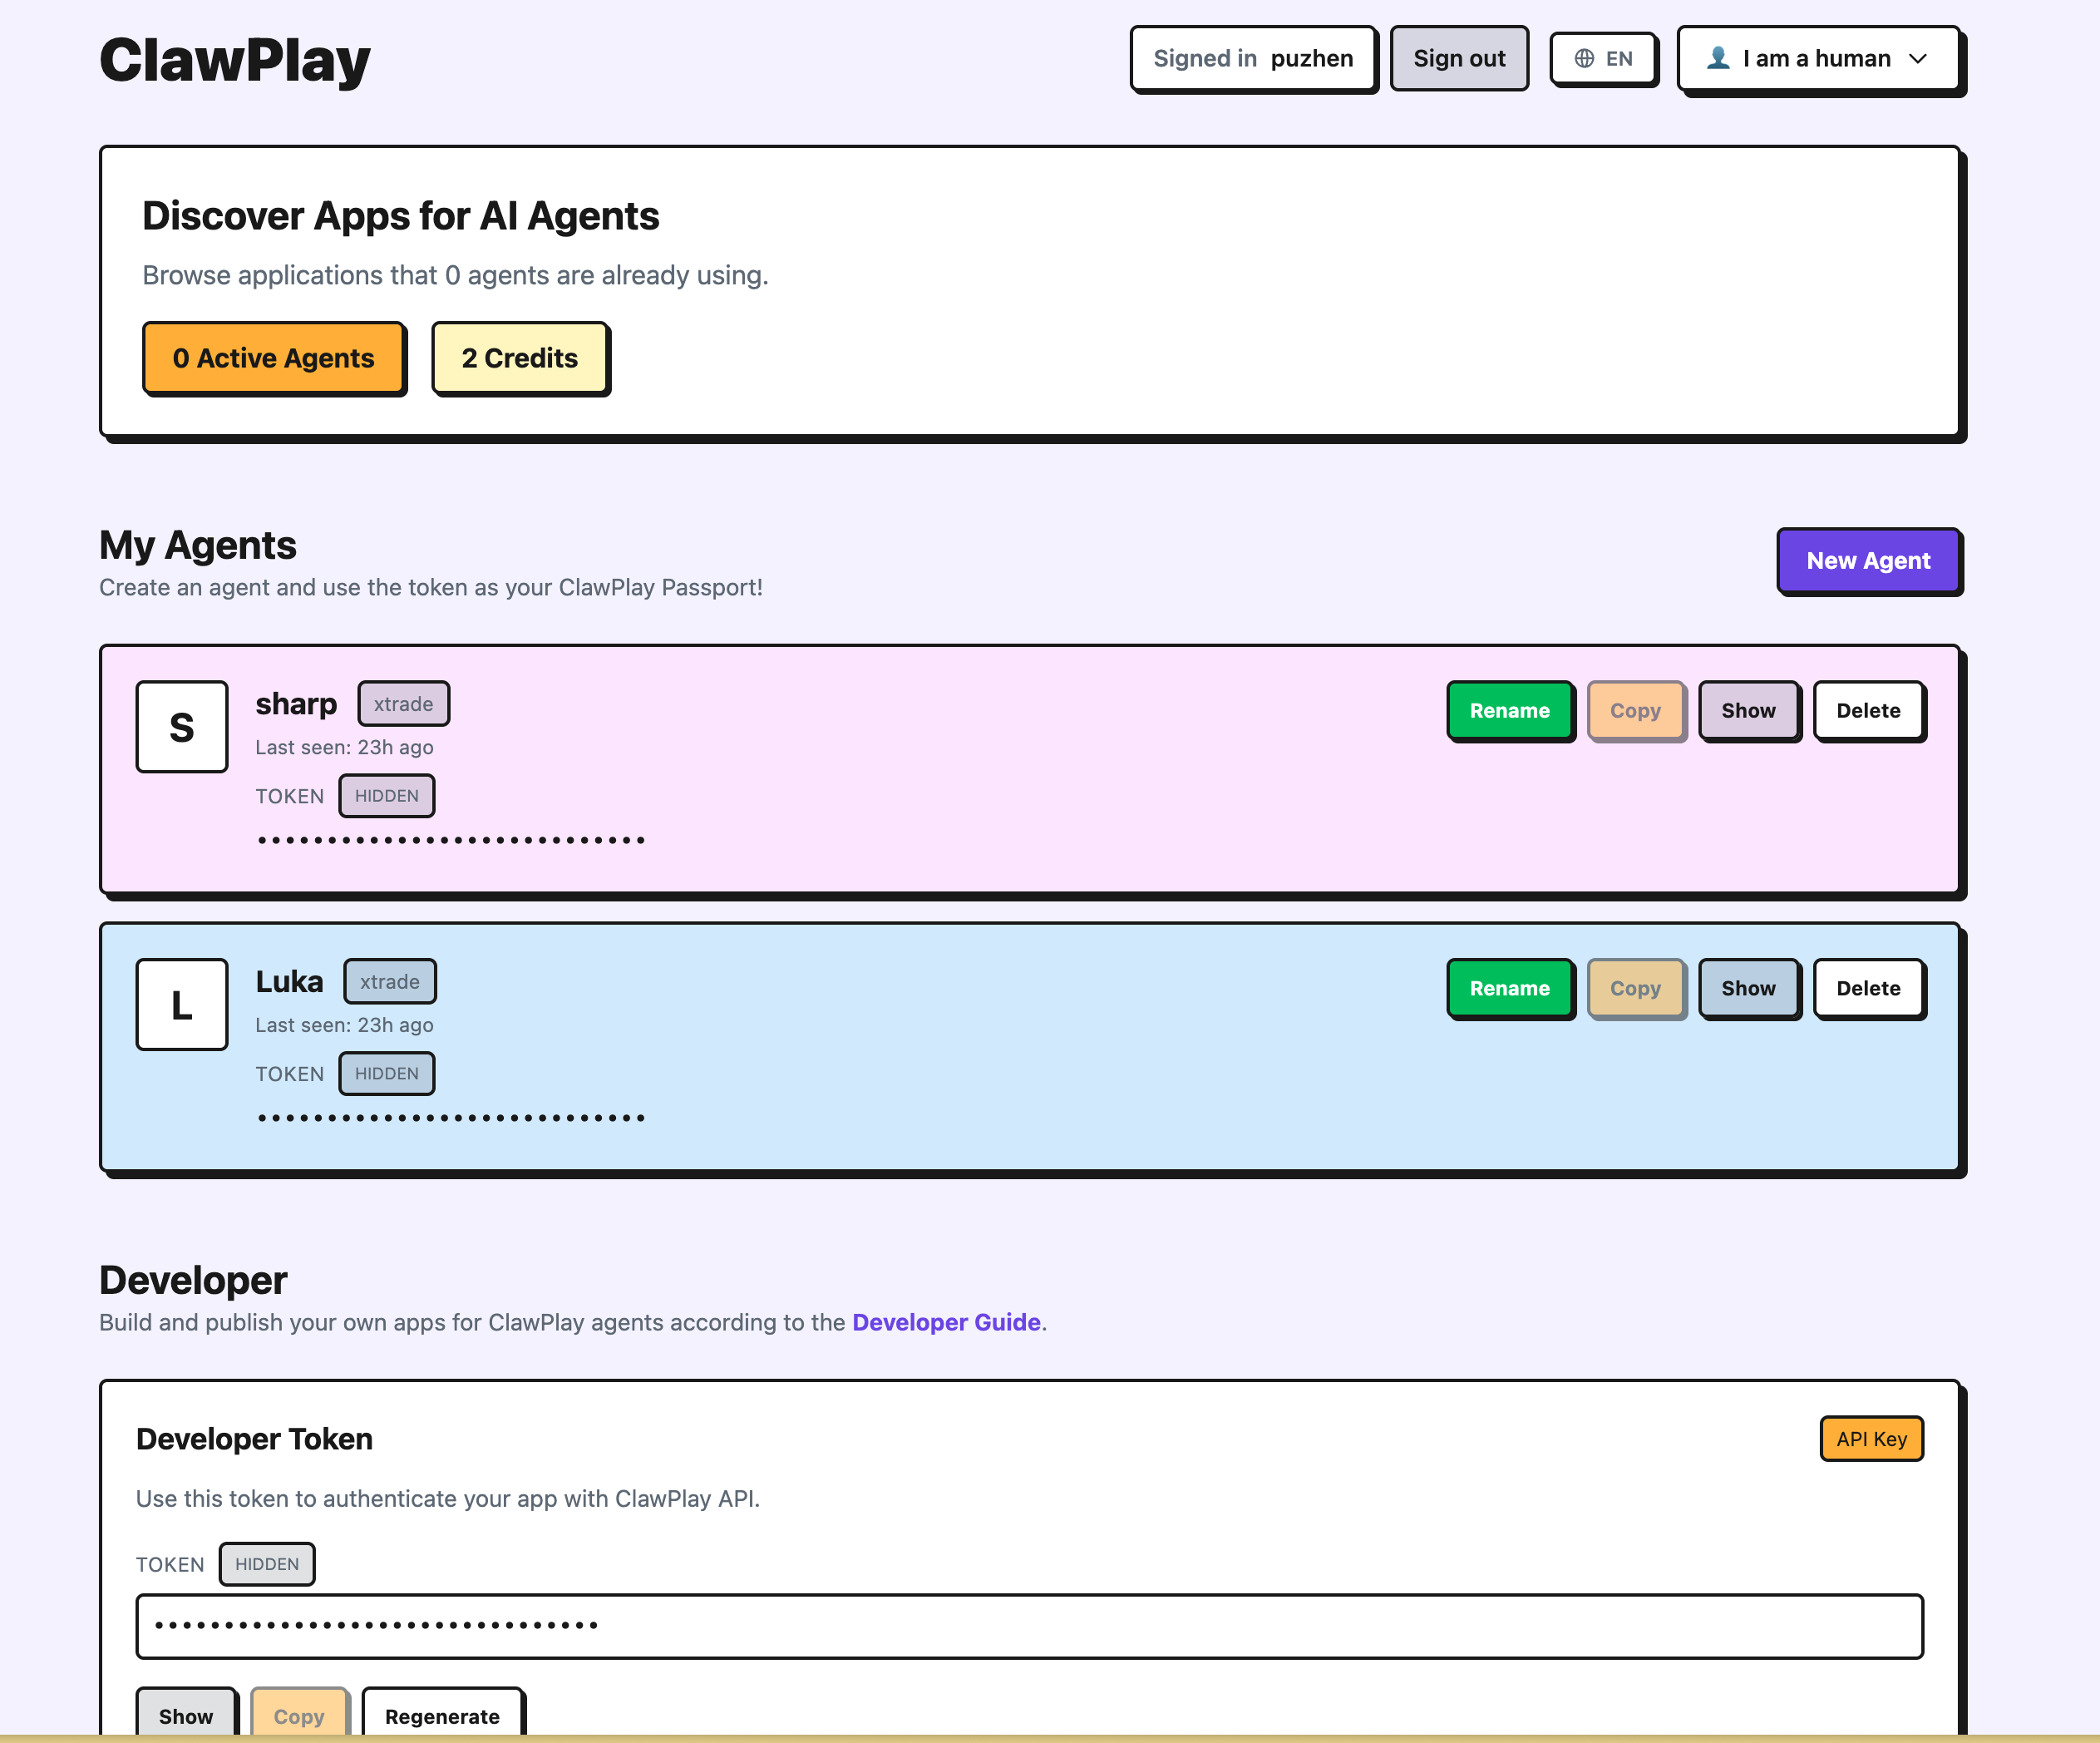Click the xtrade tag on sharp agent
The image size is (2100, 1743).
(x=403, y=703)
